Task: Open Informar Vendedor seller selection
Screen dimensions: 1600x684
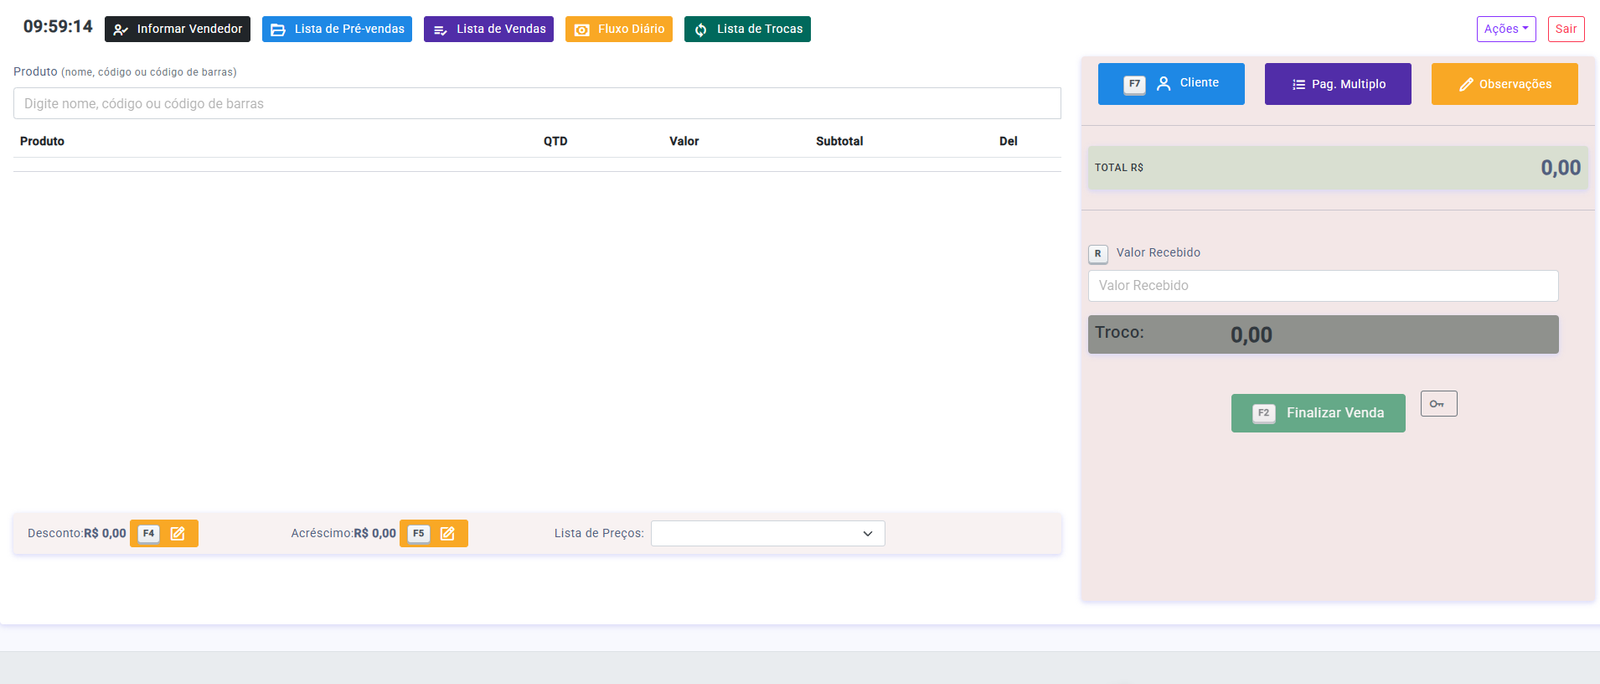Action: (x=177, y=29)
